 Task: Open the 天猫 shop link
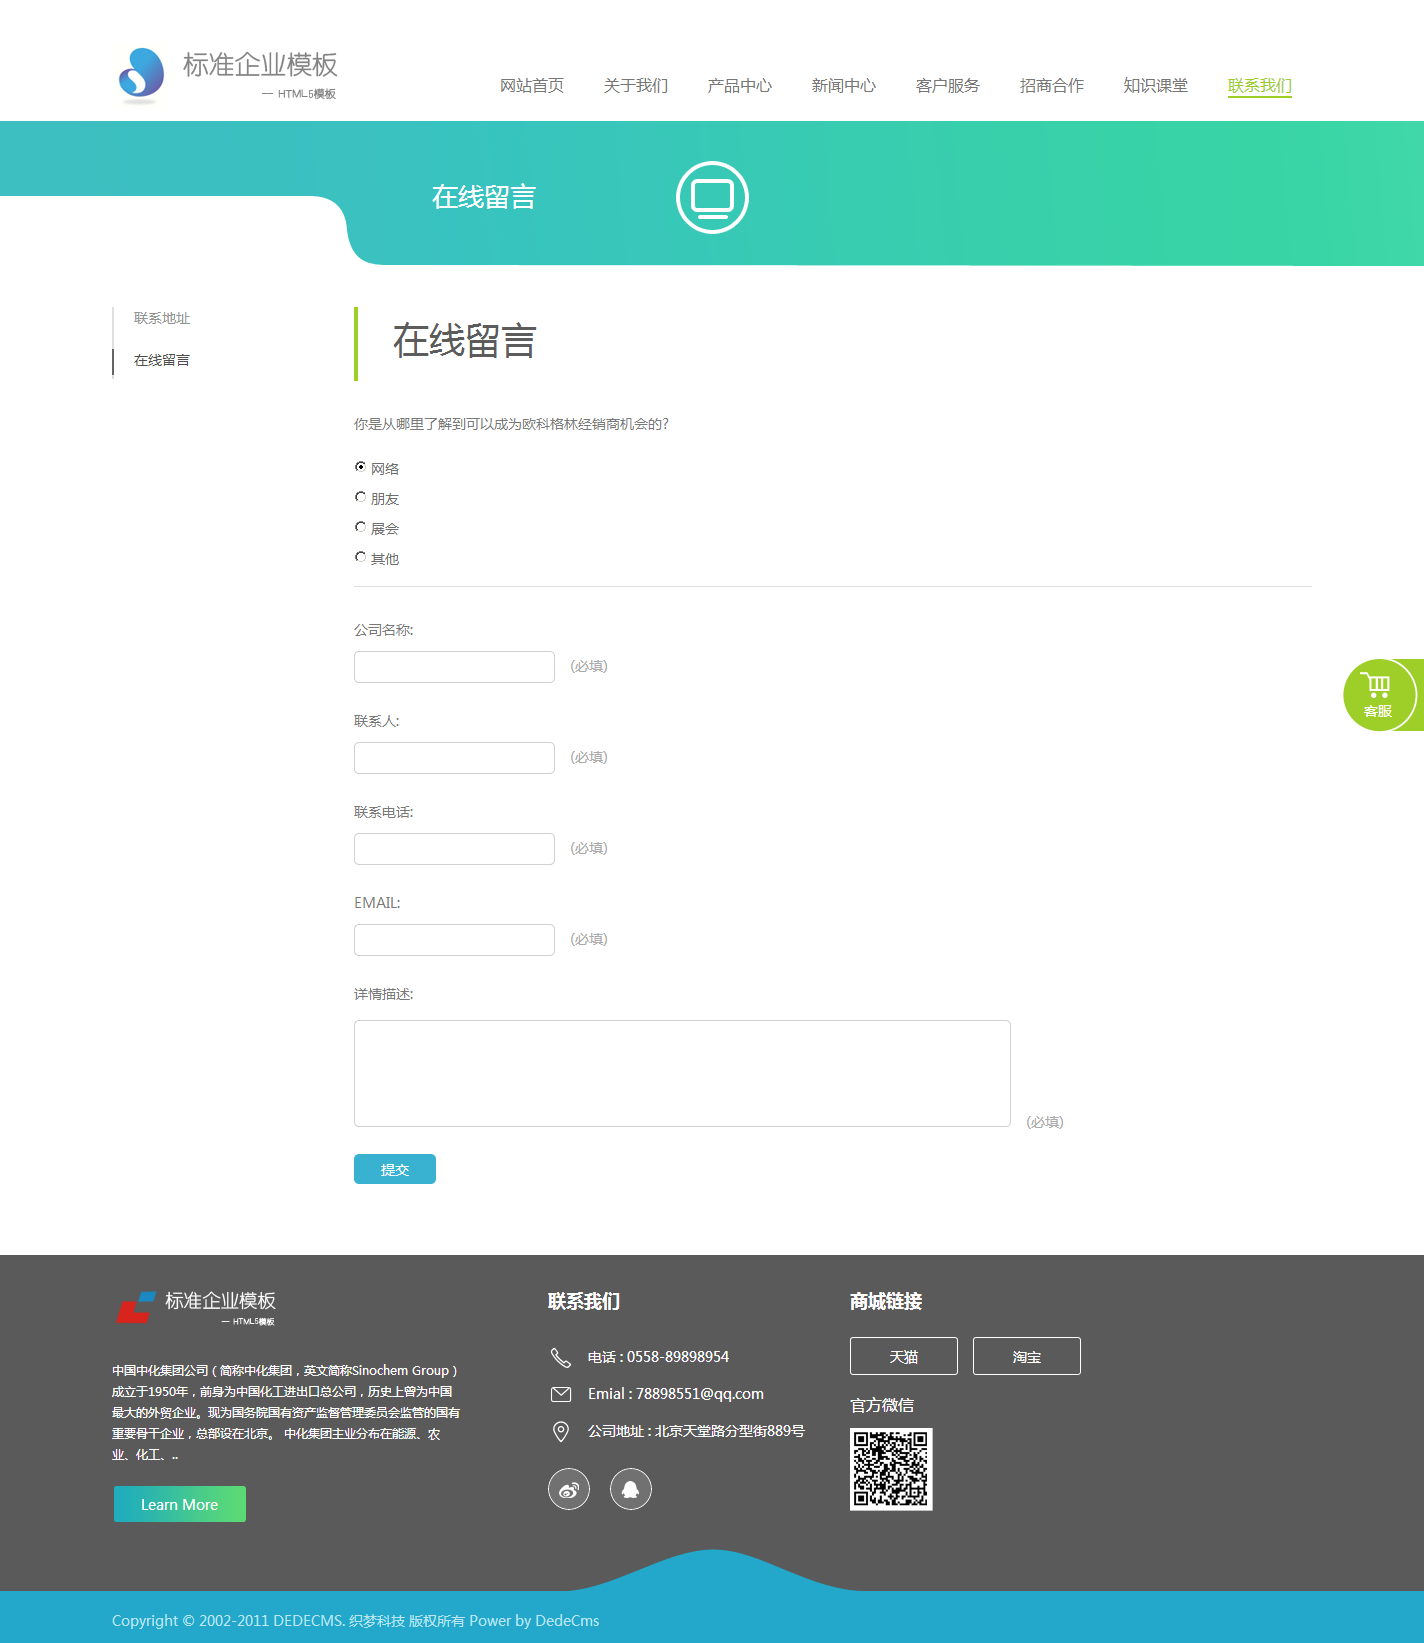(903, 1356)
